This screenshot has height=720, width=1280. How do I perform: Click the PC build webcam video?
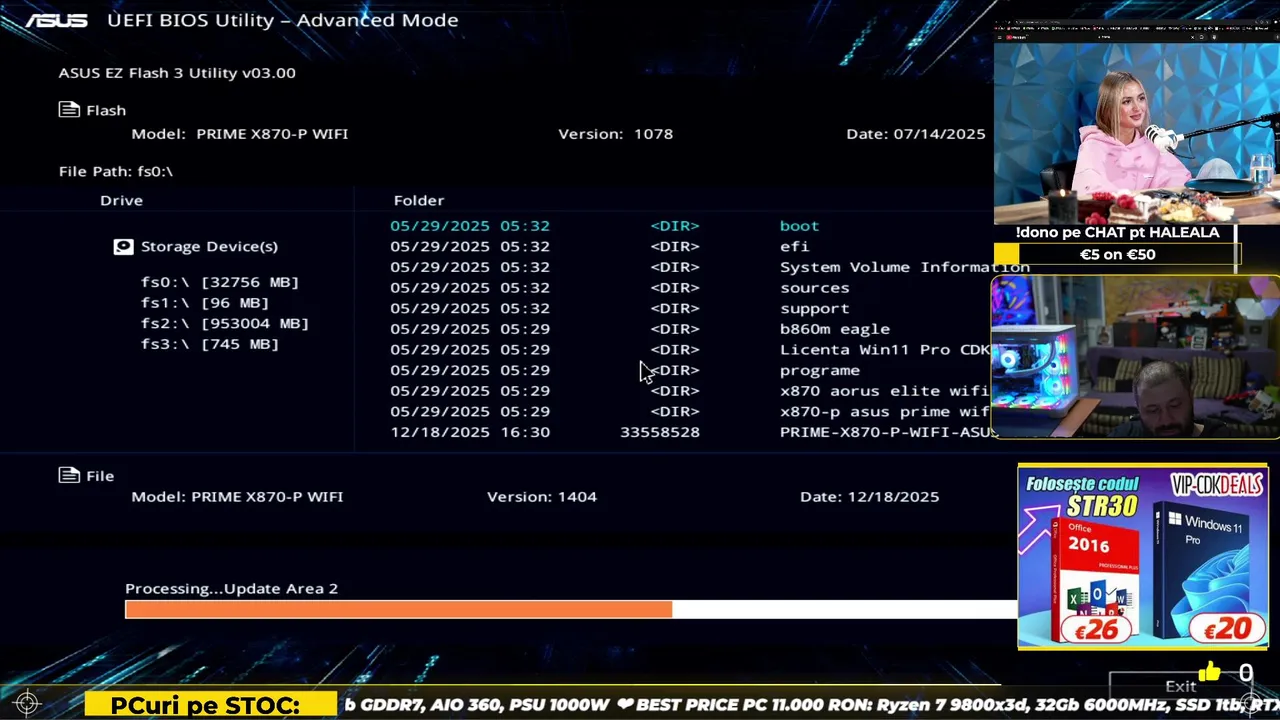click(x=1135, y=357)
